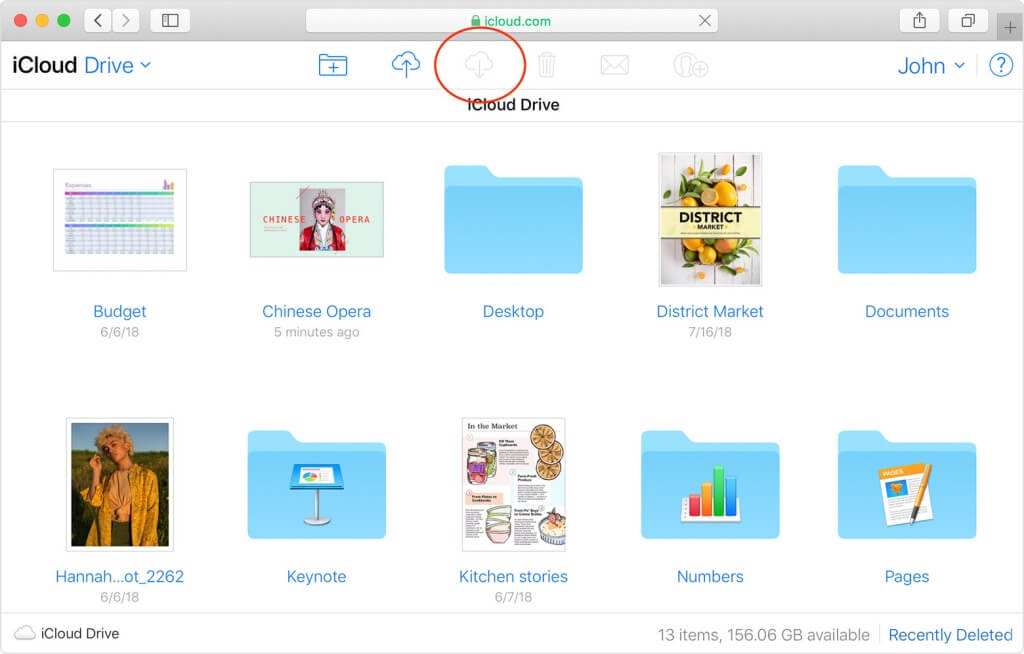The width and height of the screenshot is (1024, 654).
Task: Click the Keynote folder name
Action: (317, 577)
